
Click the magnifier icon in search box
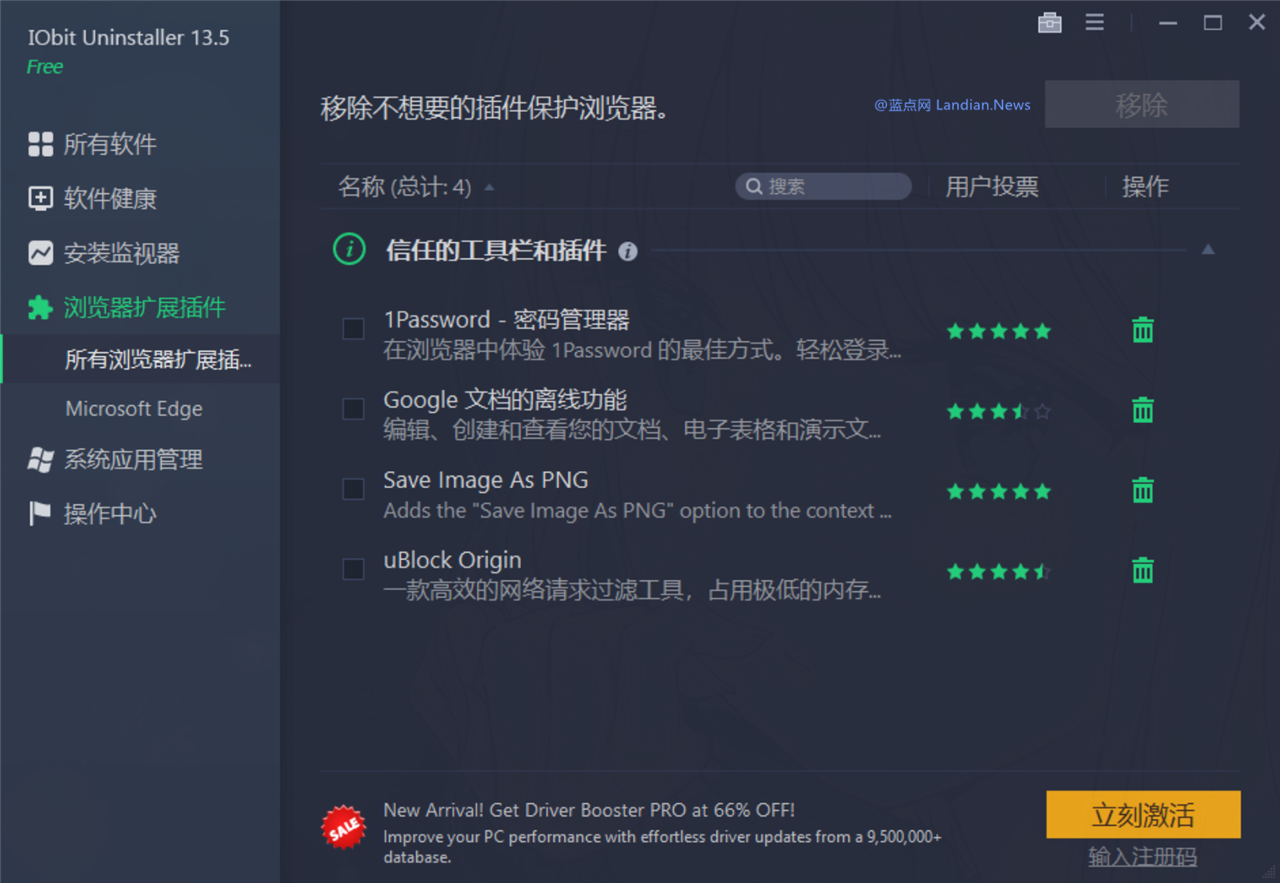pos(754,186)
